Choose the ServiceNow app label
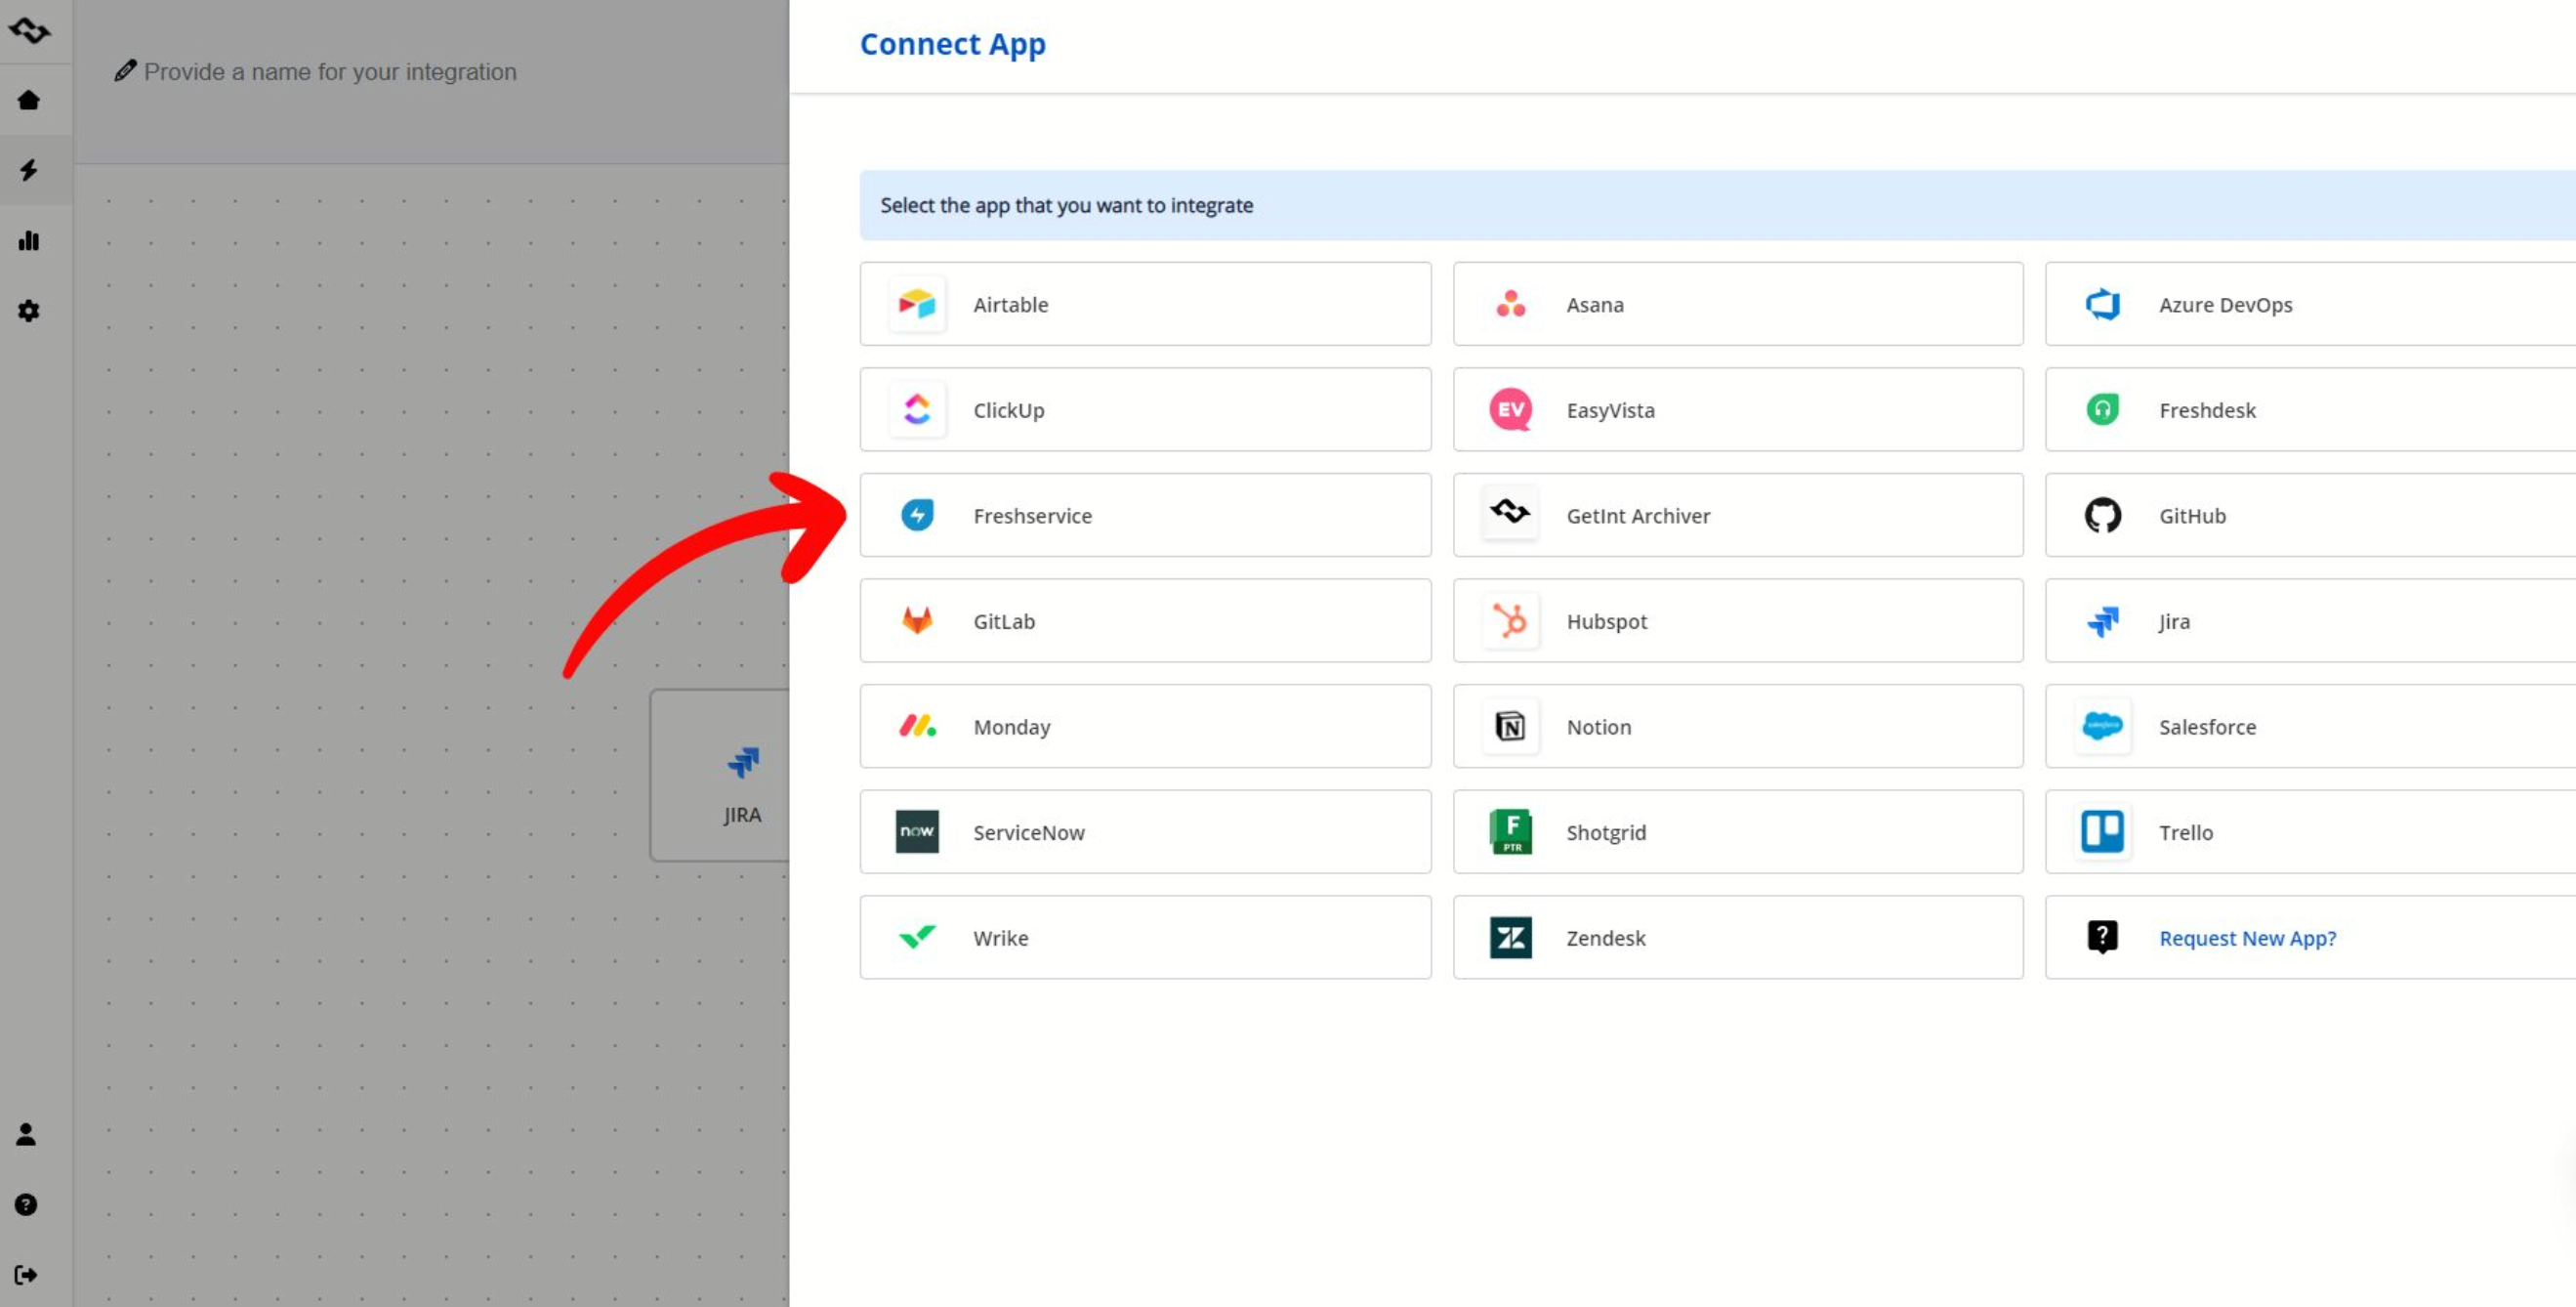2576x1307 pixels. [x=1029, y=831]
